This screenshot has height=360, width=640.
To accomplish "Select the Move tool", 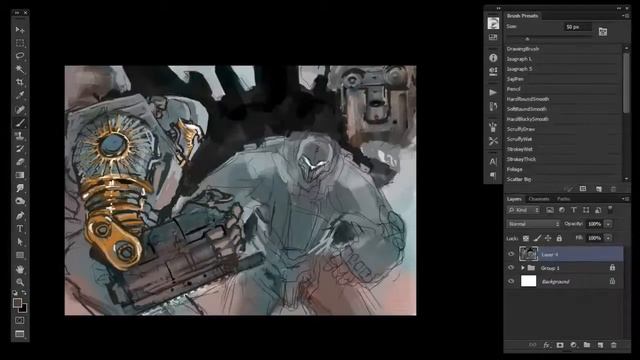I will tap(20, 30).
